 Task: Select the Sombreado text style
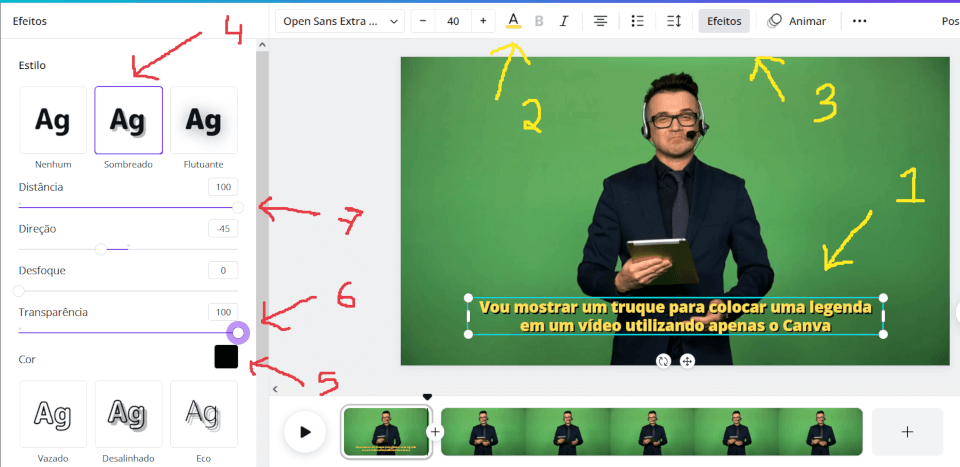(129, 120)
